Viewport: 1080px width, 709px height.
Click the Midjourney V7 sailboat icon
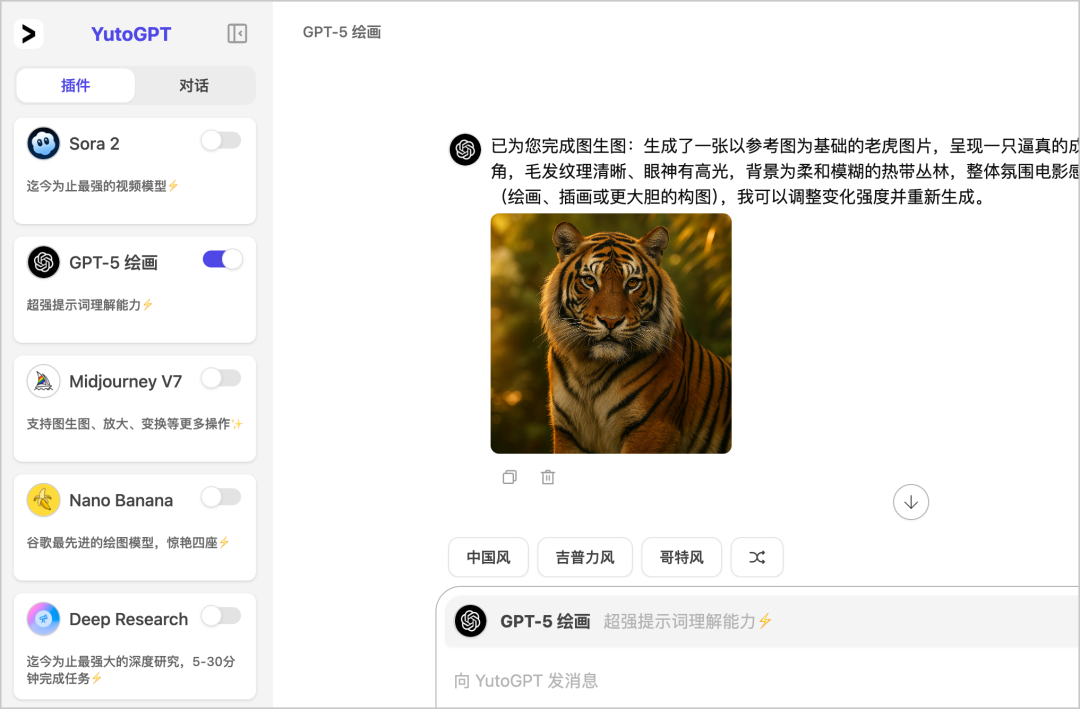tap(43, 381)
